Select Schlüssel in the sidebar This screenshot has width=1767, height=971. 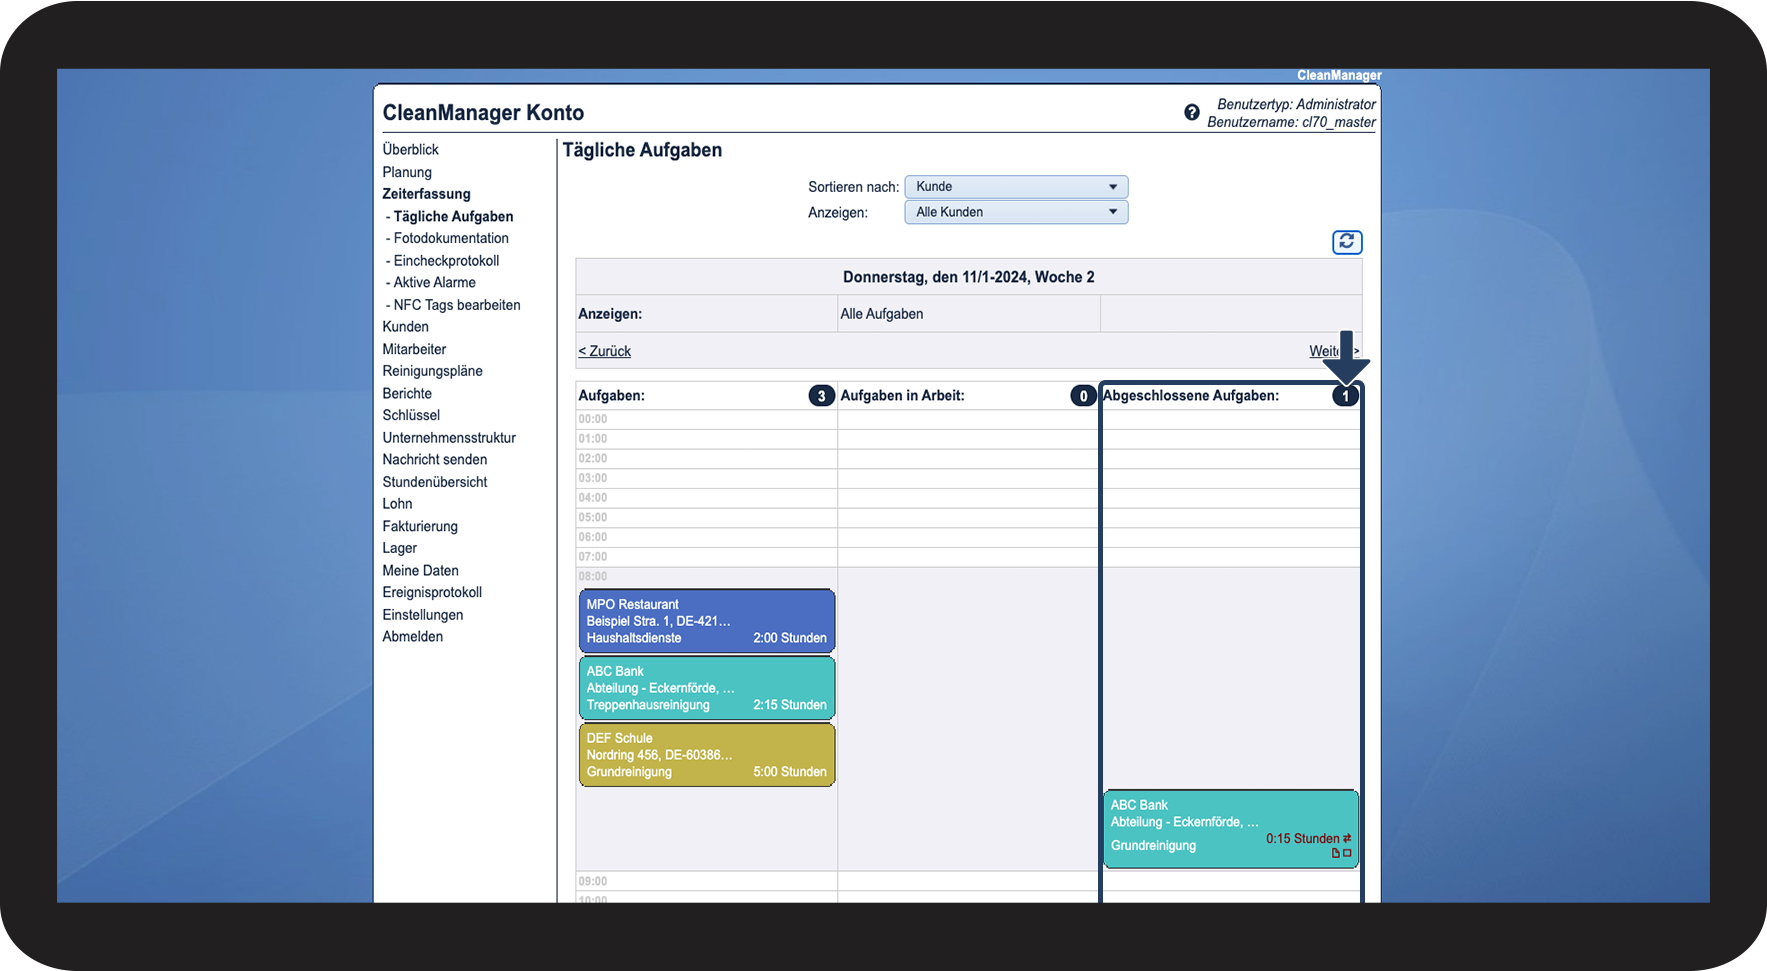411,415
